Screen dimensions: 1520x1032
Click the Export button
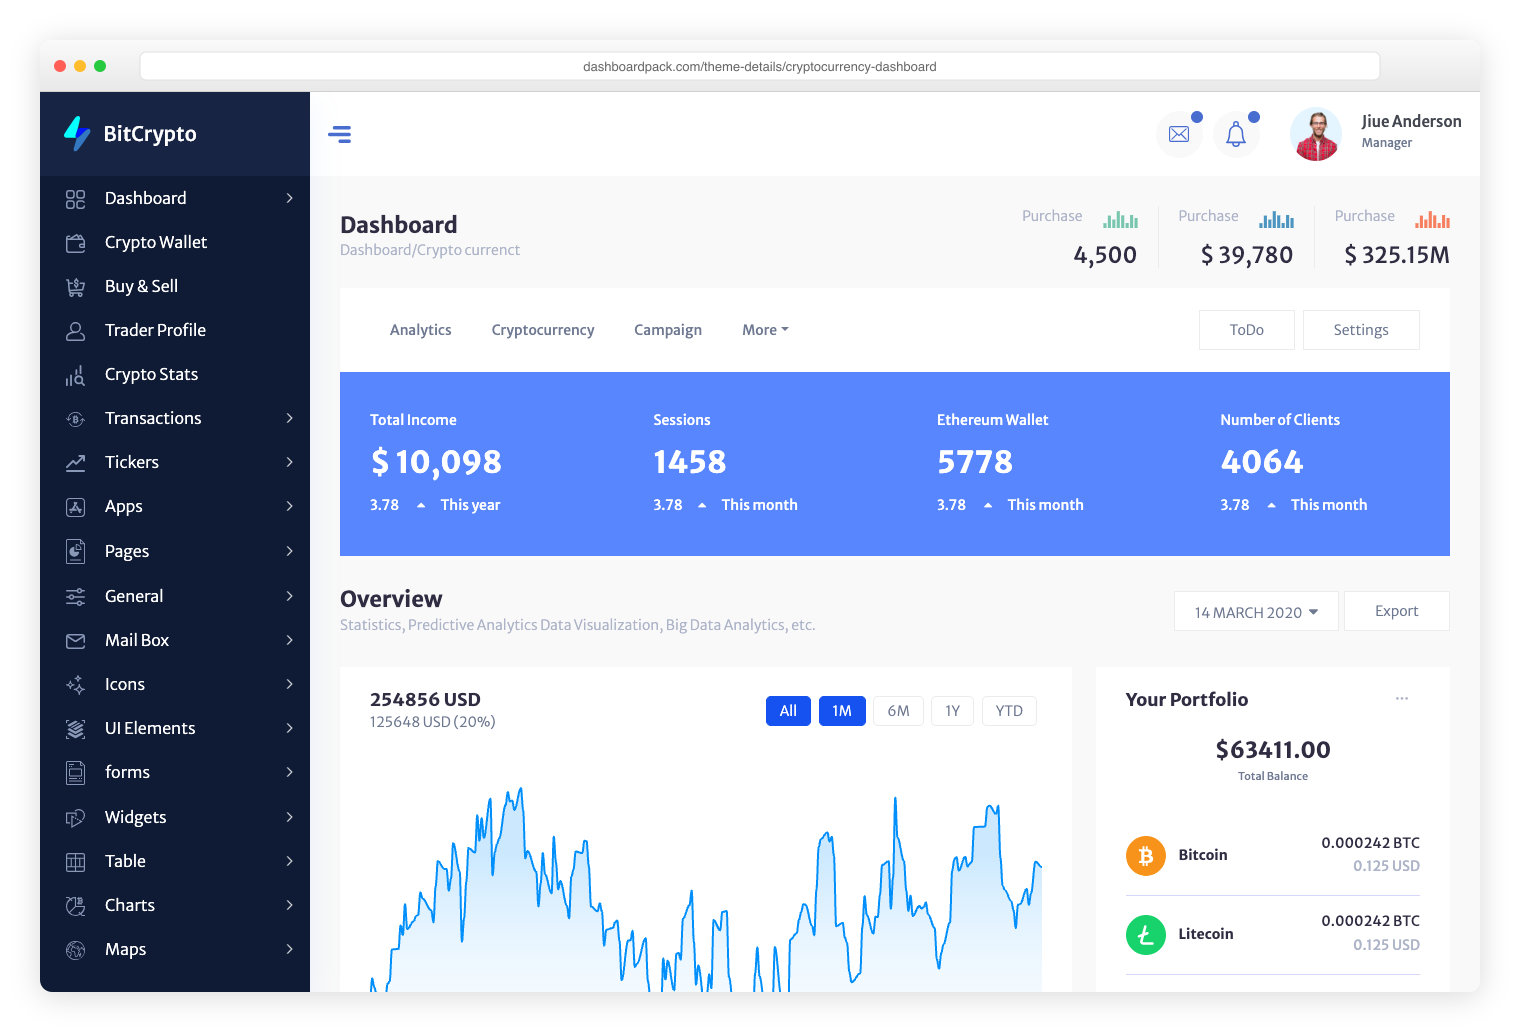1396,611
